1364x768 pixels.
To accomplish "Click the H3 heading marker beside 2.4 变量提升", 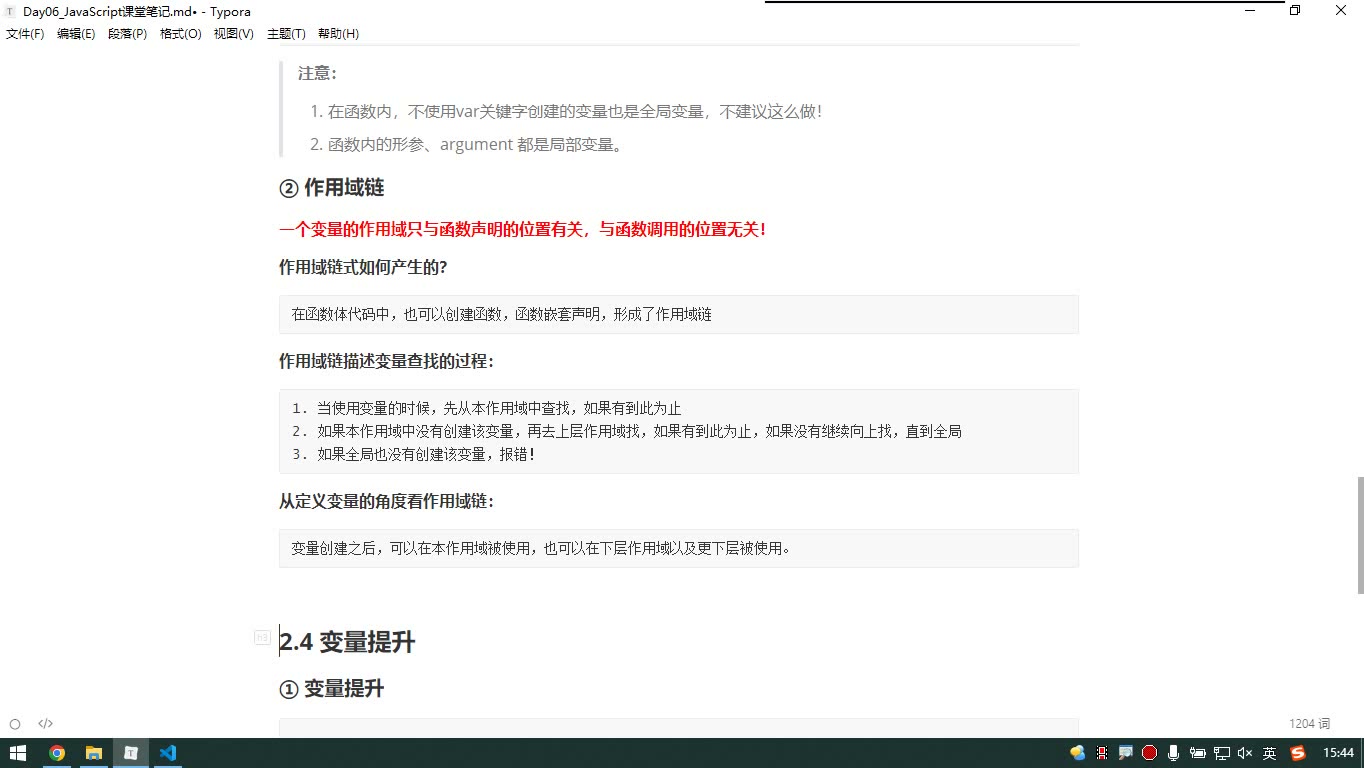I will click(262, 637).
